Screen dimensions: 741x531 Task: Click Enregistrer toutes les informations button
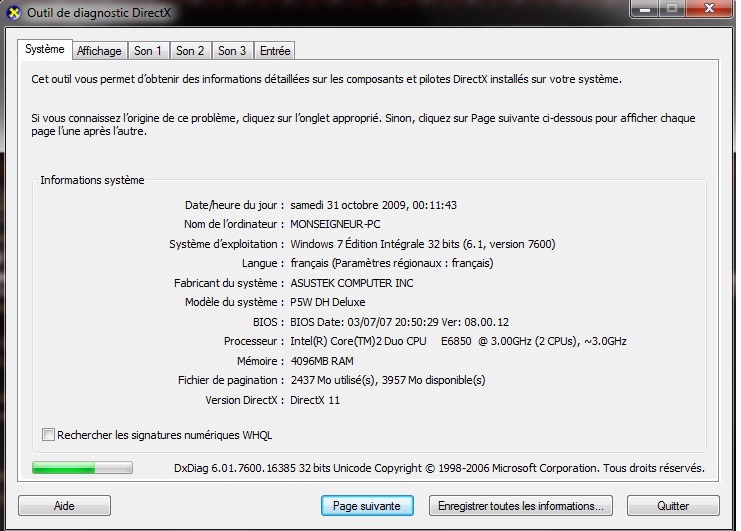[x=521, y=505]
